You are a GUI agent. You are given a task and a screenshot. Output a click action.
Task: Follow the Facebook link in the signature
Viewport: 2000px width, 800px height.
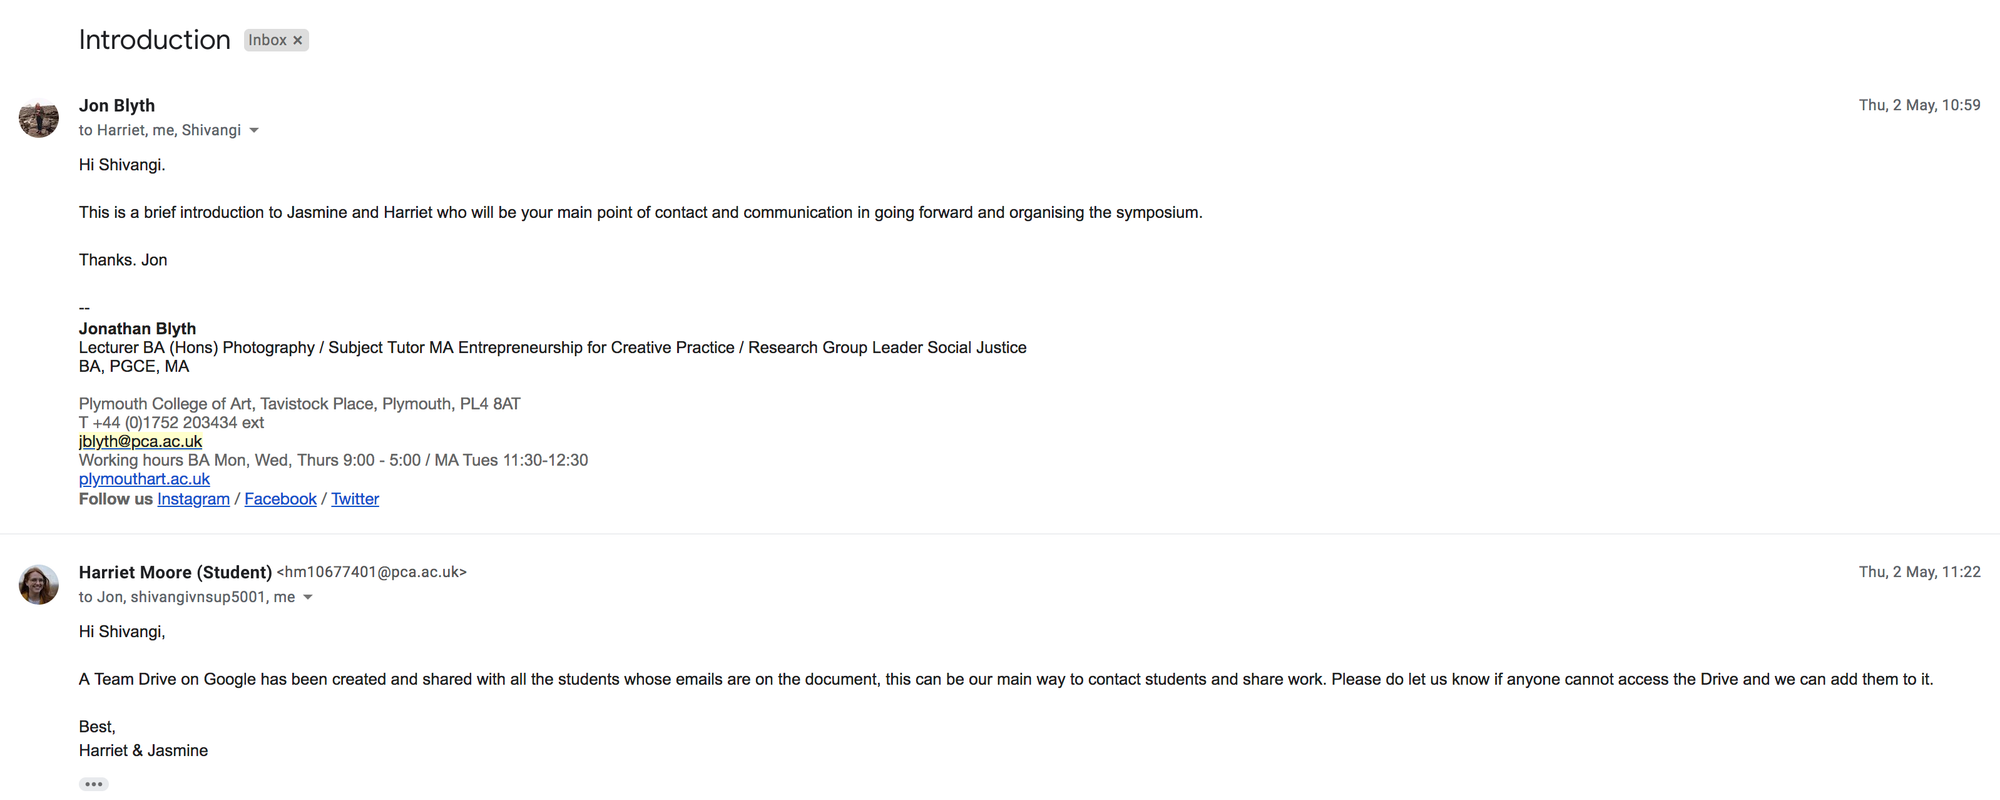[x=280, y=499]
